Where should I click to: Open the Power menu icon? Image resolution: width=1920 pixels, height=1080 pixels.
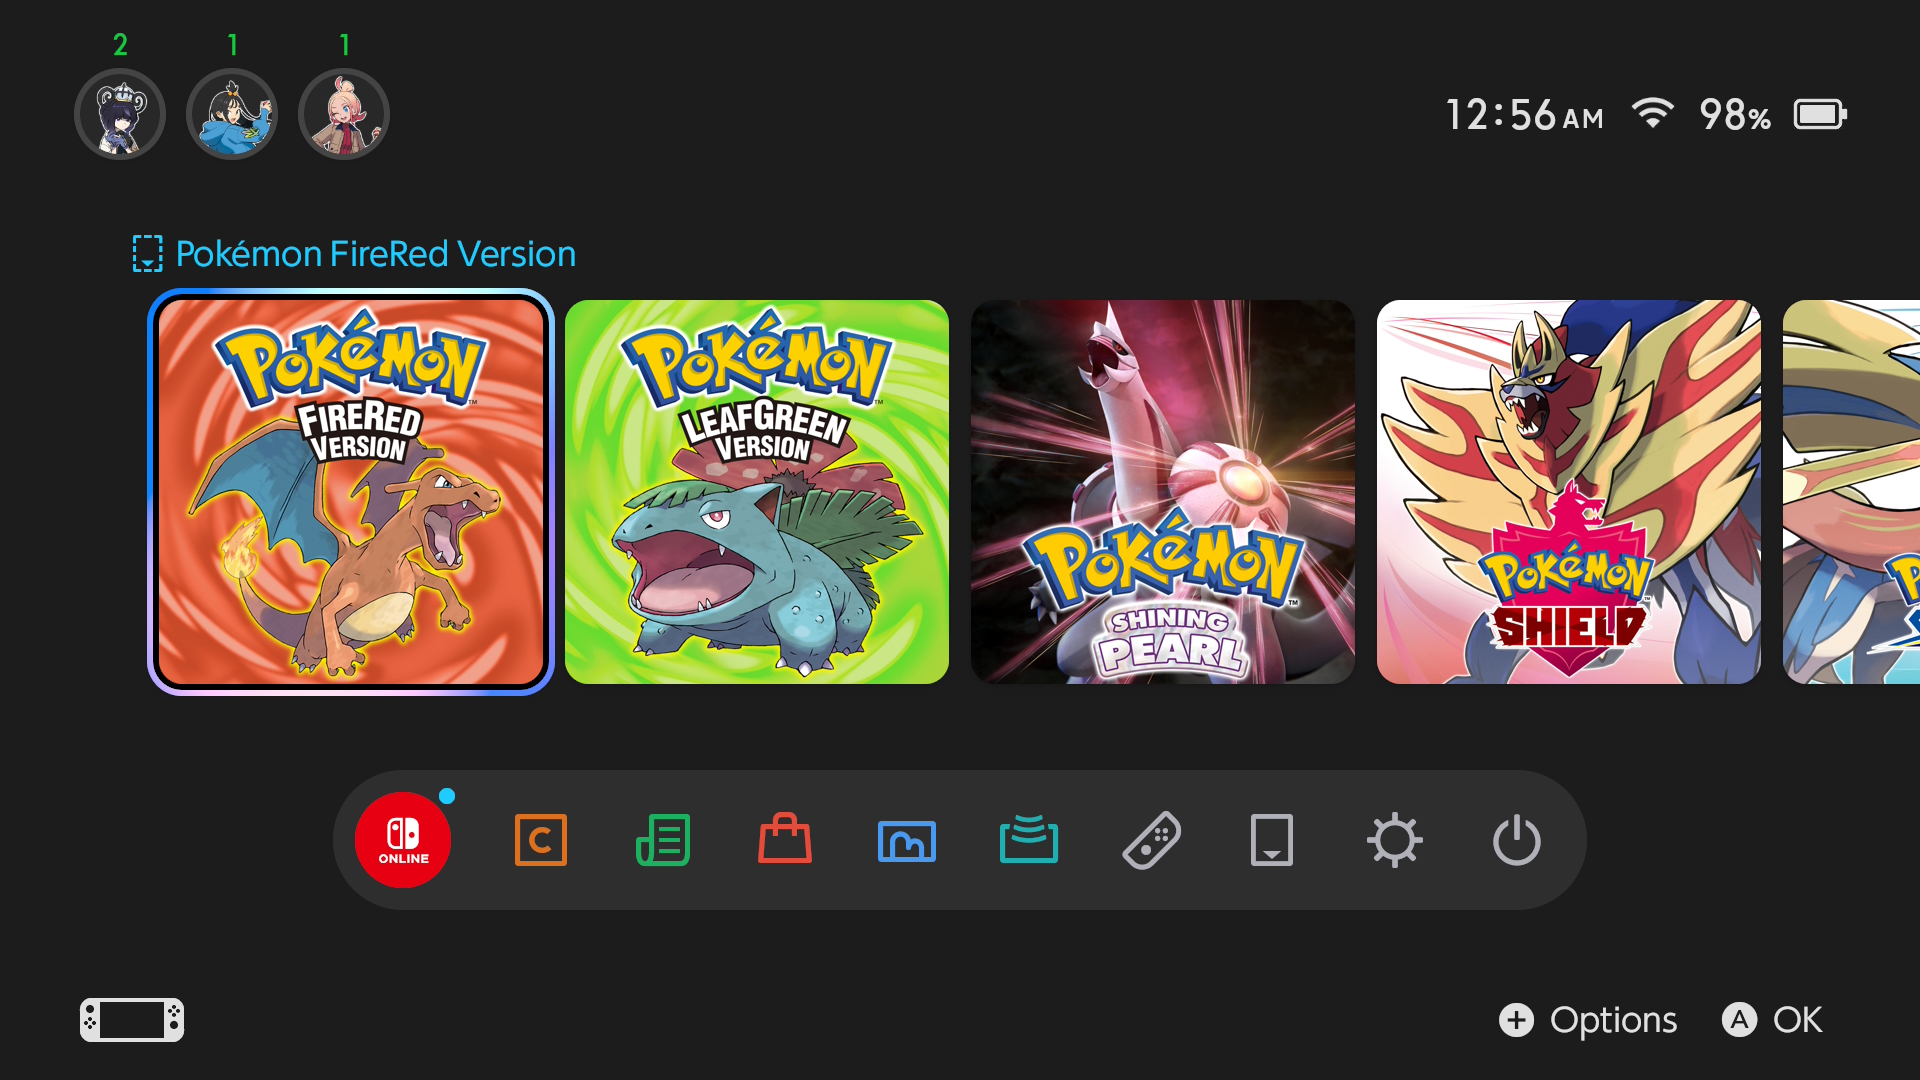click(x=1517, y=840)
